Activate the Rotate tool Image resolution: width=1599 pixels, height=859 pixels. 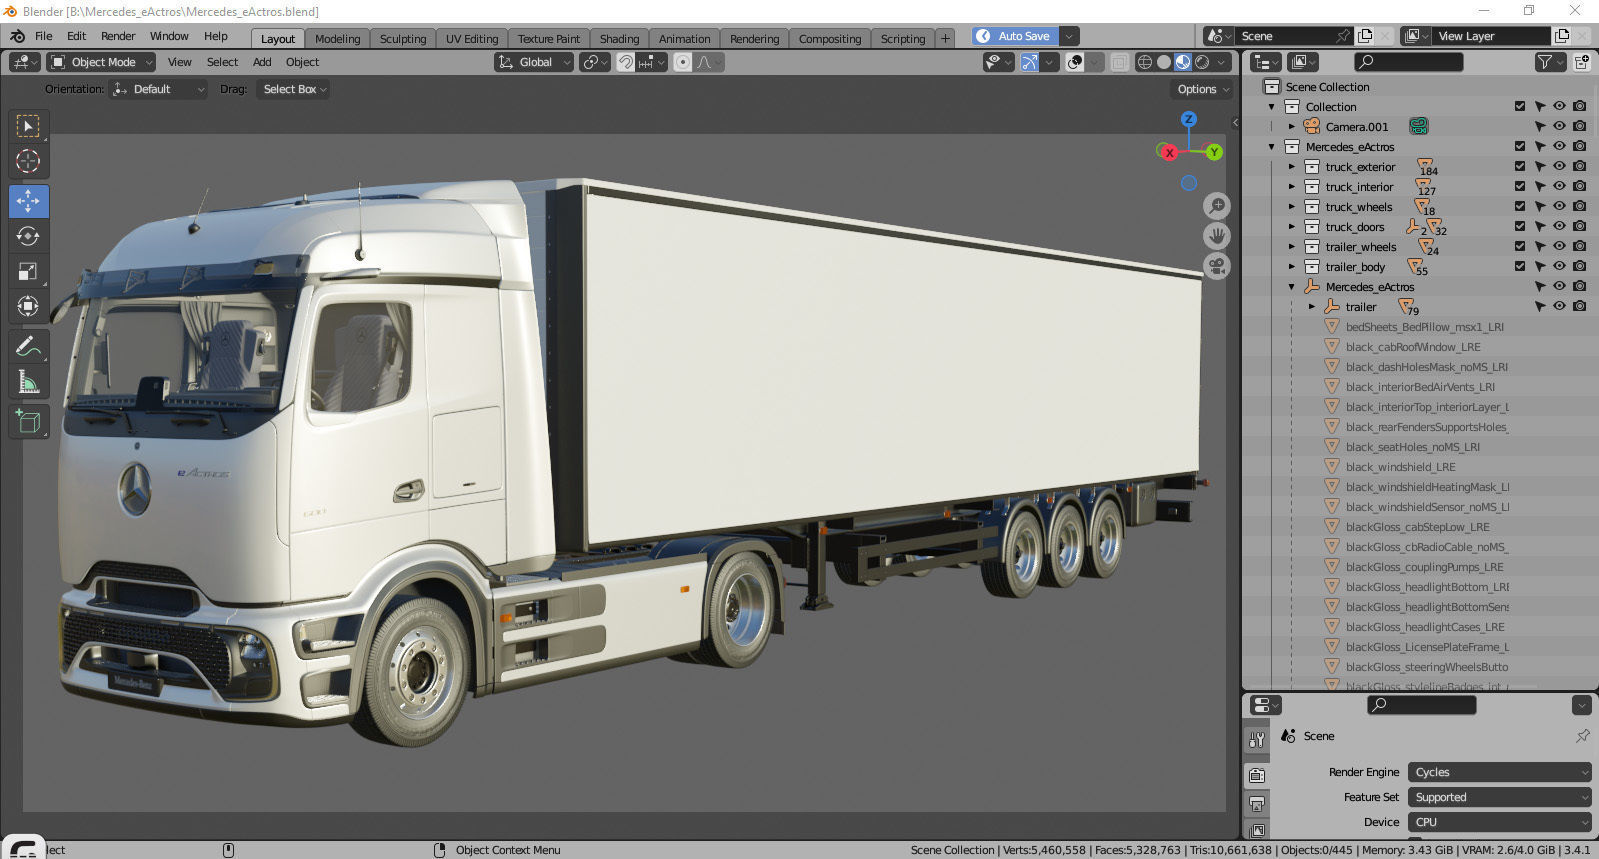[x=28, y=236]
